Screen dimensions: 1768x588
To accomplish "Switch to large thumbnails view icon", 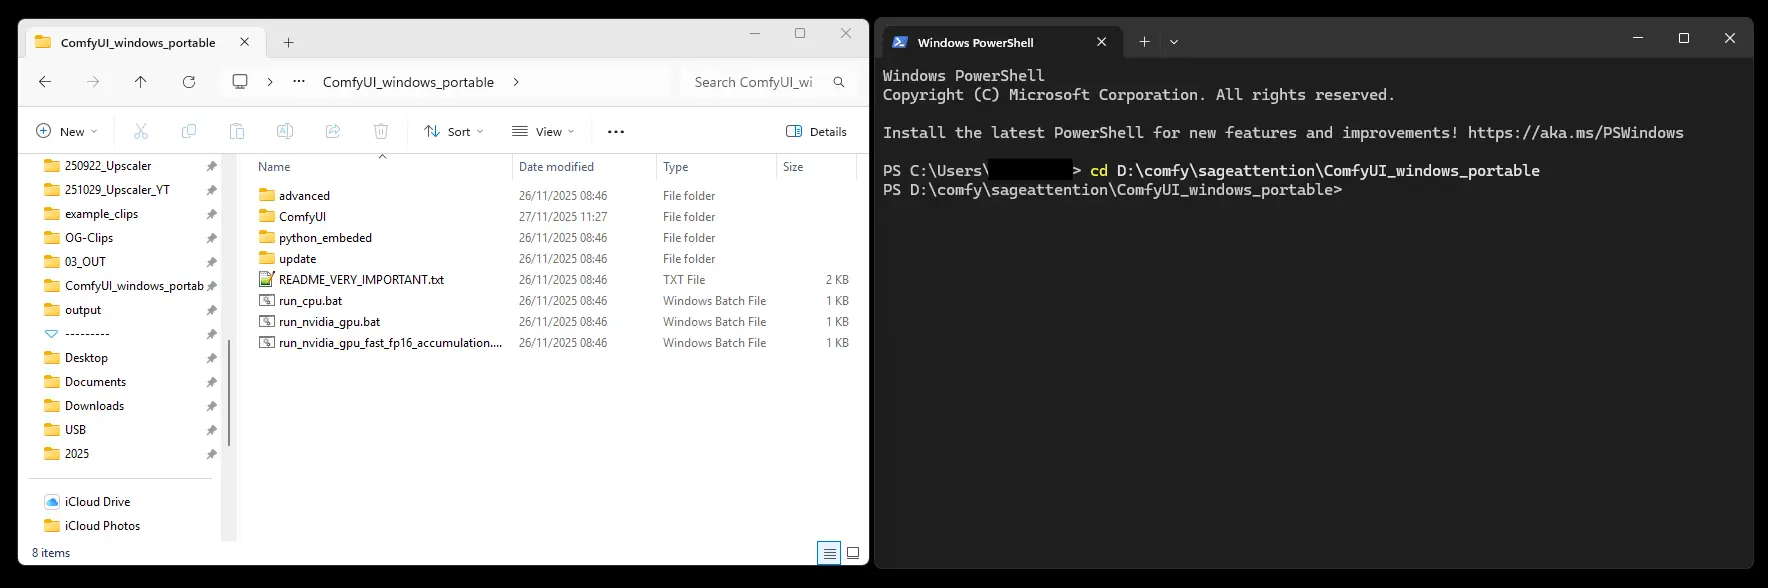I will pos(853,553).
